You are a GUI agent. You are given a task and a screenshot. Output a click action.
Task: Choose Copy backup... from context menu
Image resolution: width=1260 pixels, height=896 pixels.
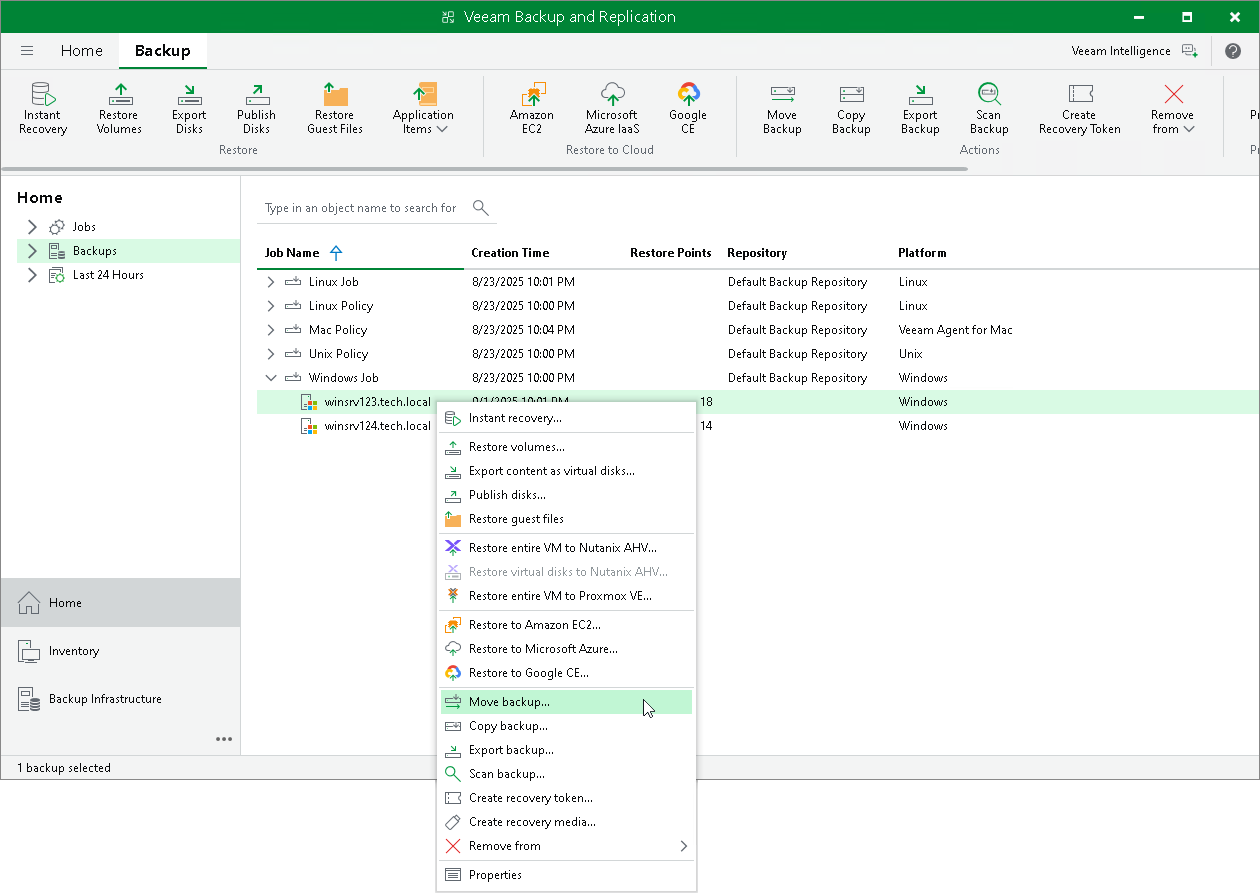pos(567,726)
